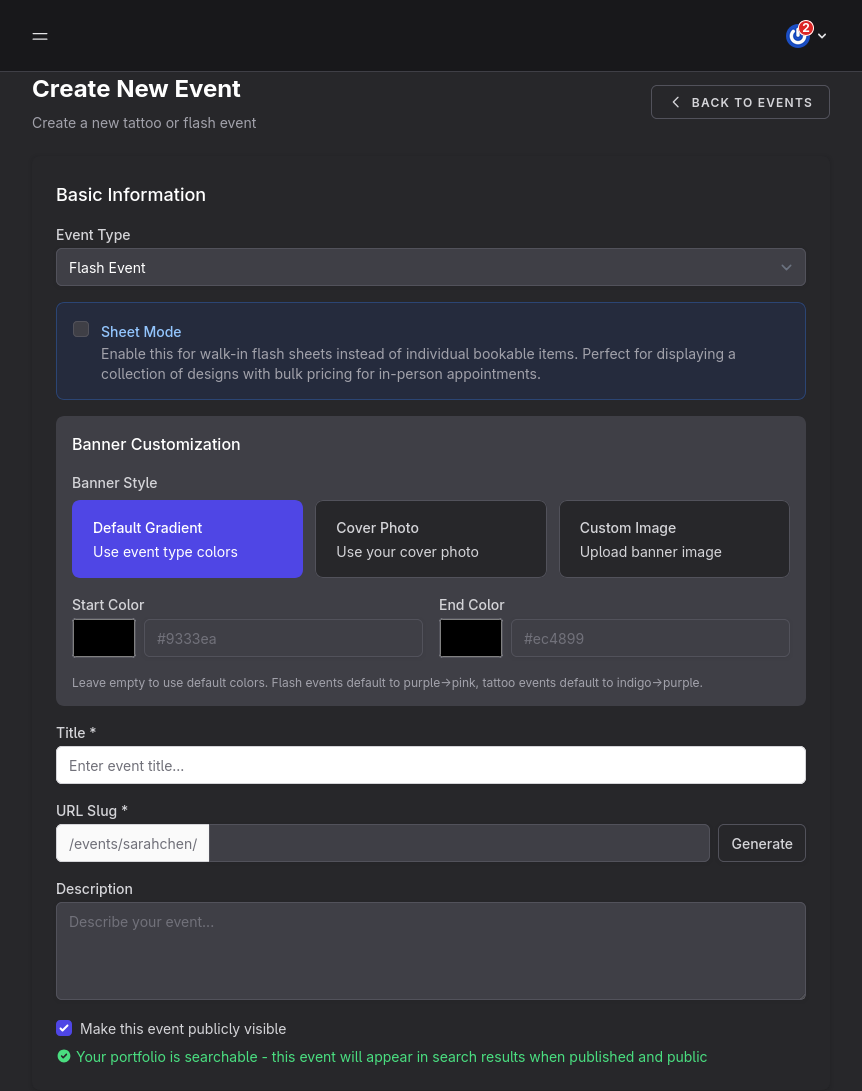Screen dimensions: 862x1091
Task: Click the Back to Events button
Action: (x=740, y=102)
